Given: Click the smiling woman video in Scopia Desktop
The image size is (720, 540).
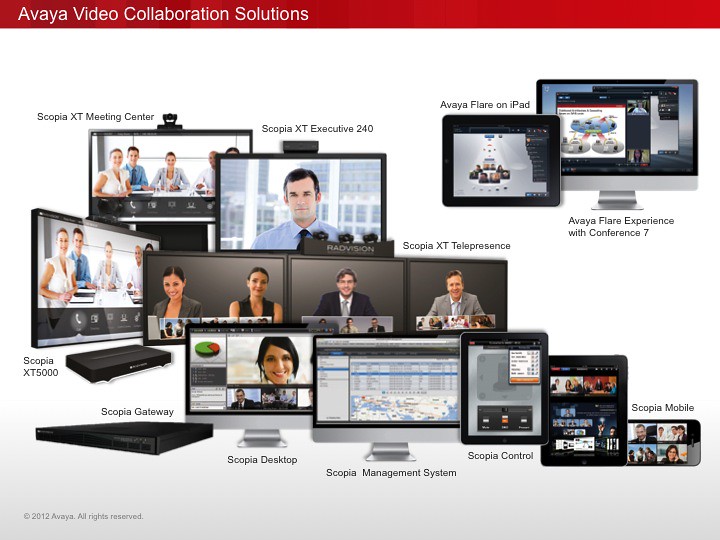Looking at the screenshot, I should (270, 359).
